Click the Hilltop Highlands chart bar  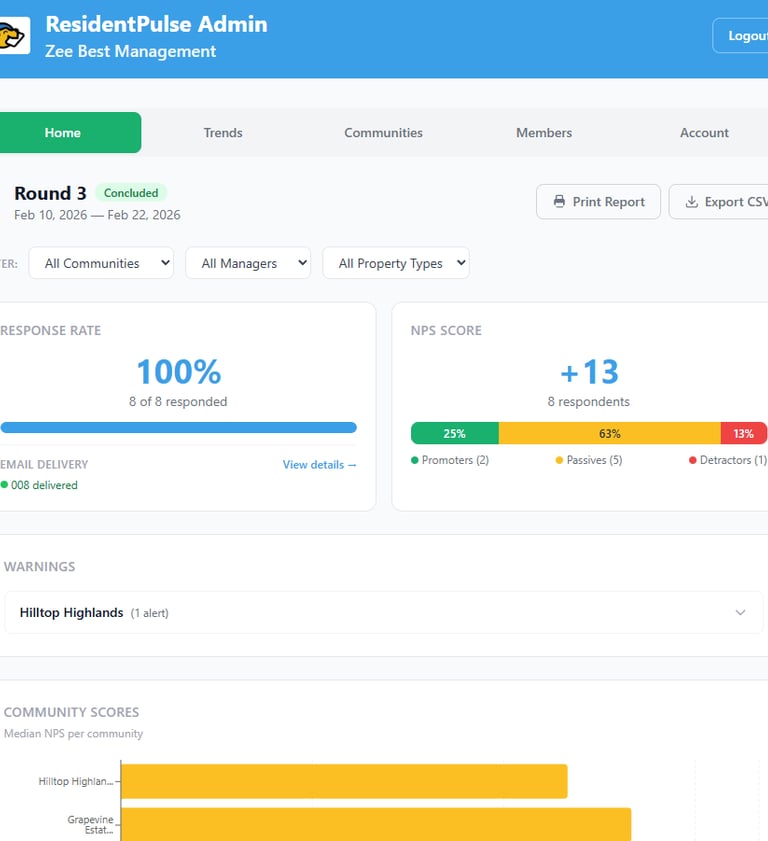[x=344, y=781]
